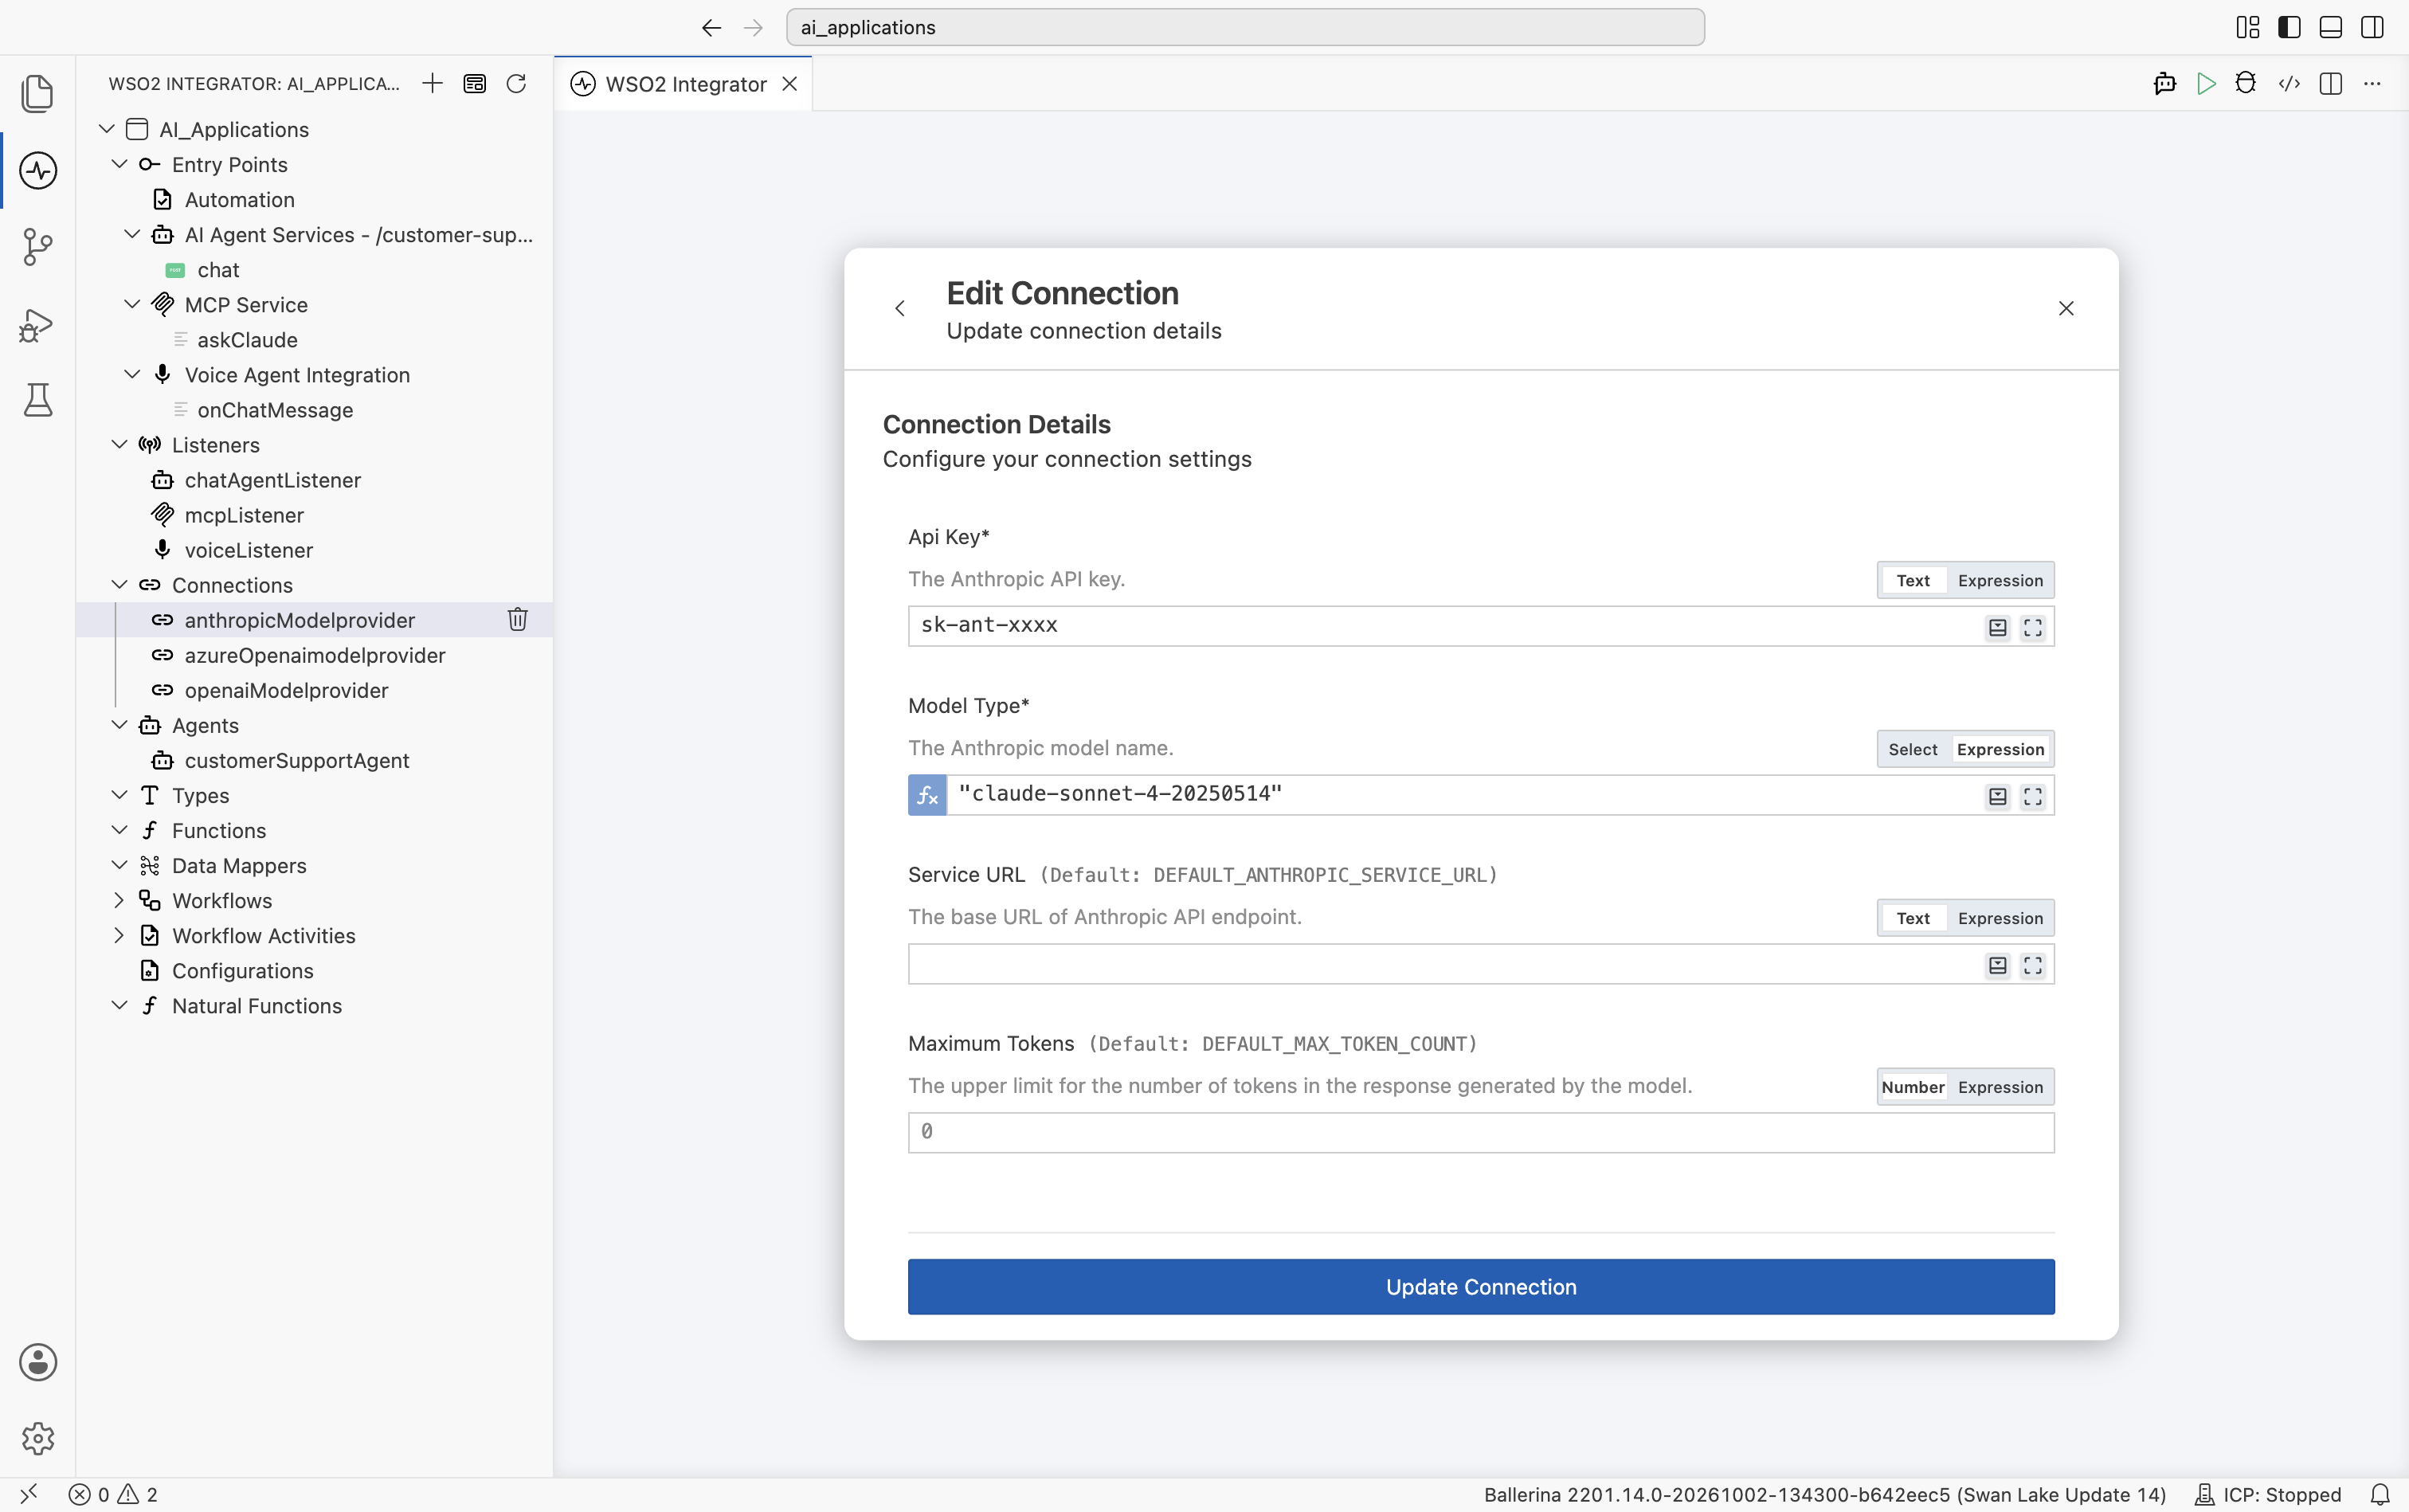The width and height of the screenshot is (2409, 1512).
Task: Switch Model Type to Select mode
Action: [1913, 749]
